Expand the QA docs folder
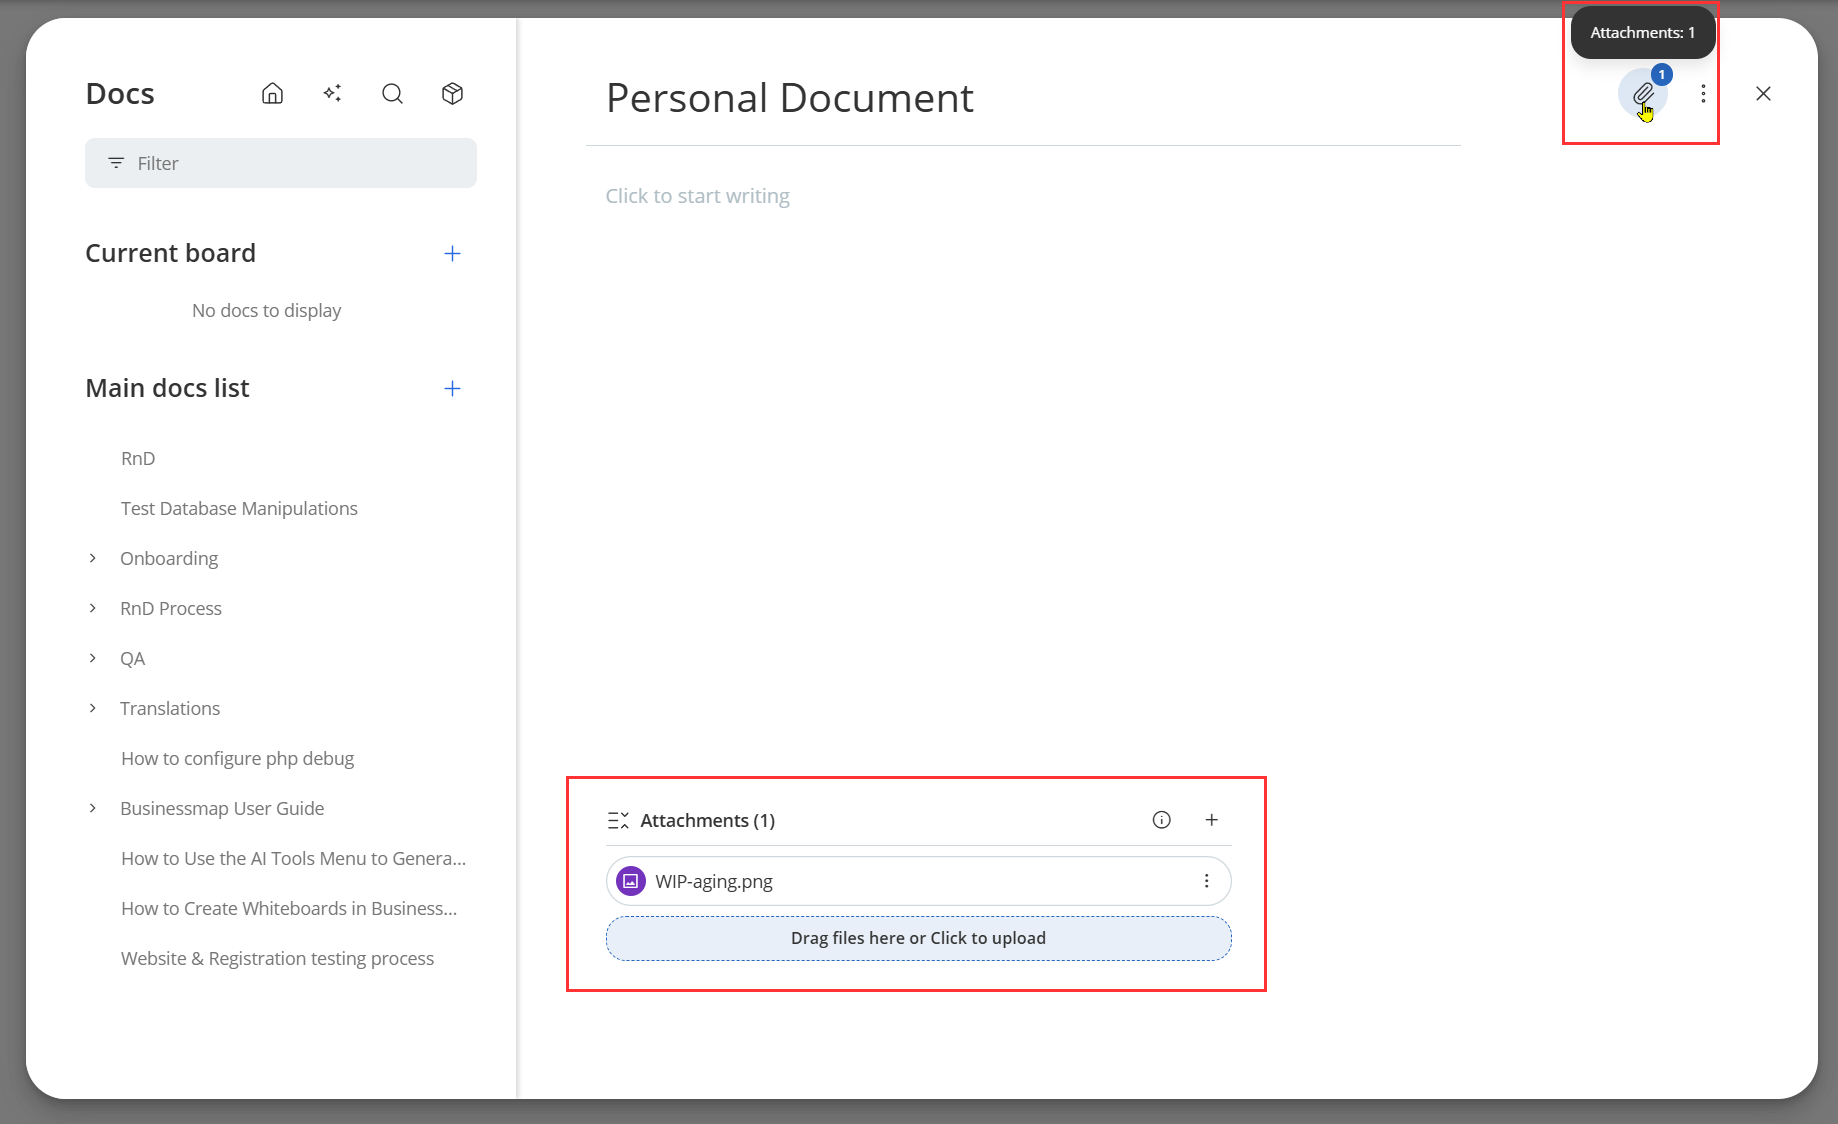The image size is (1838, 1124). coord(93,658)
